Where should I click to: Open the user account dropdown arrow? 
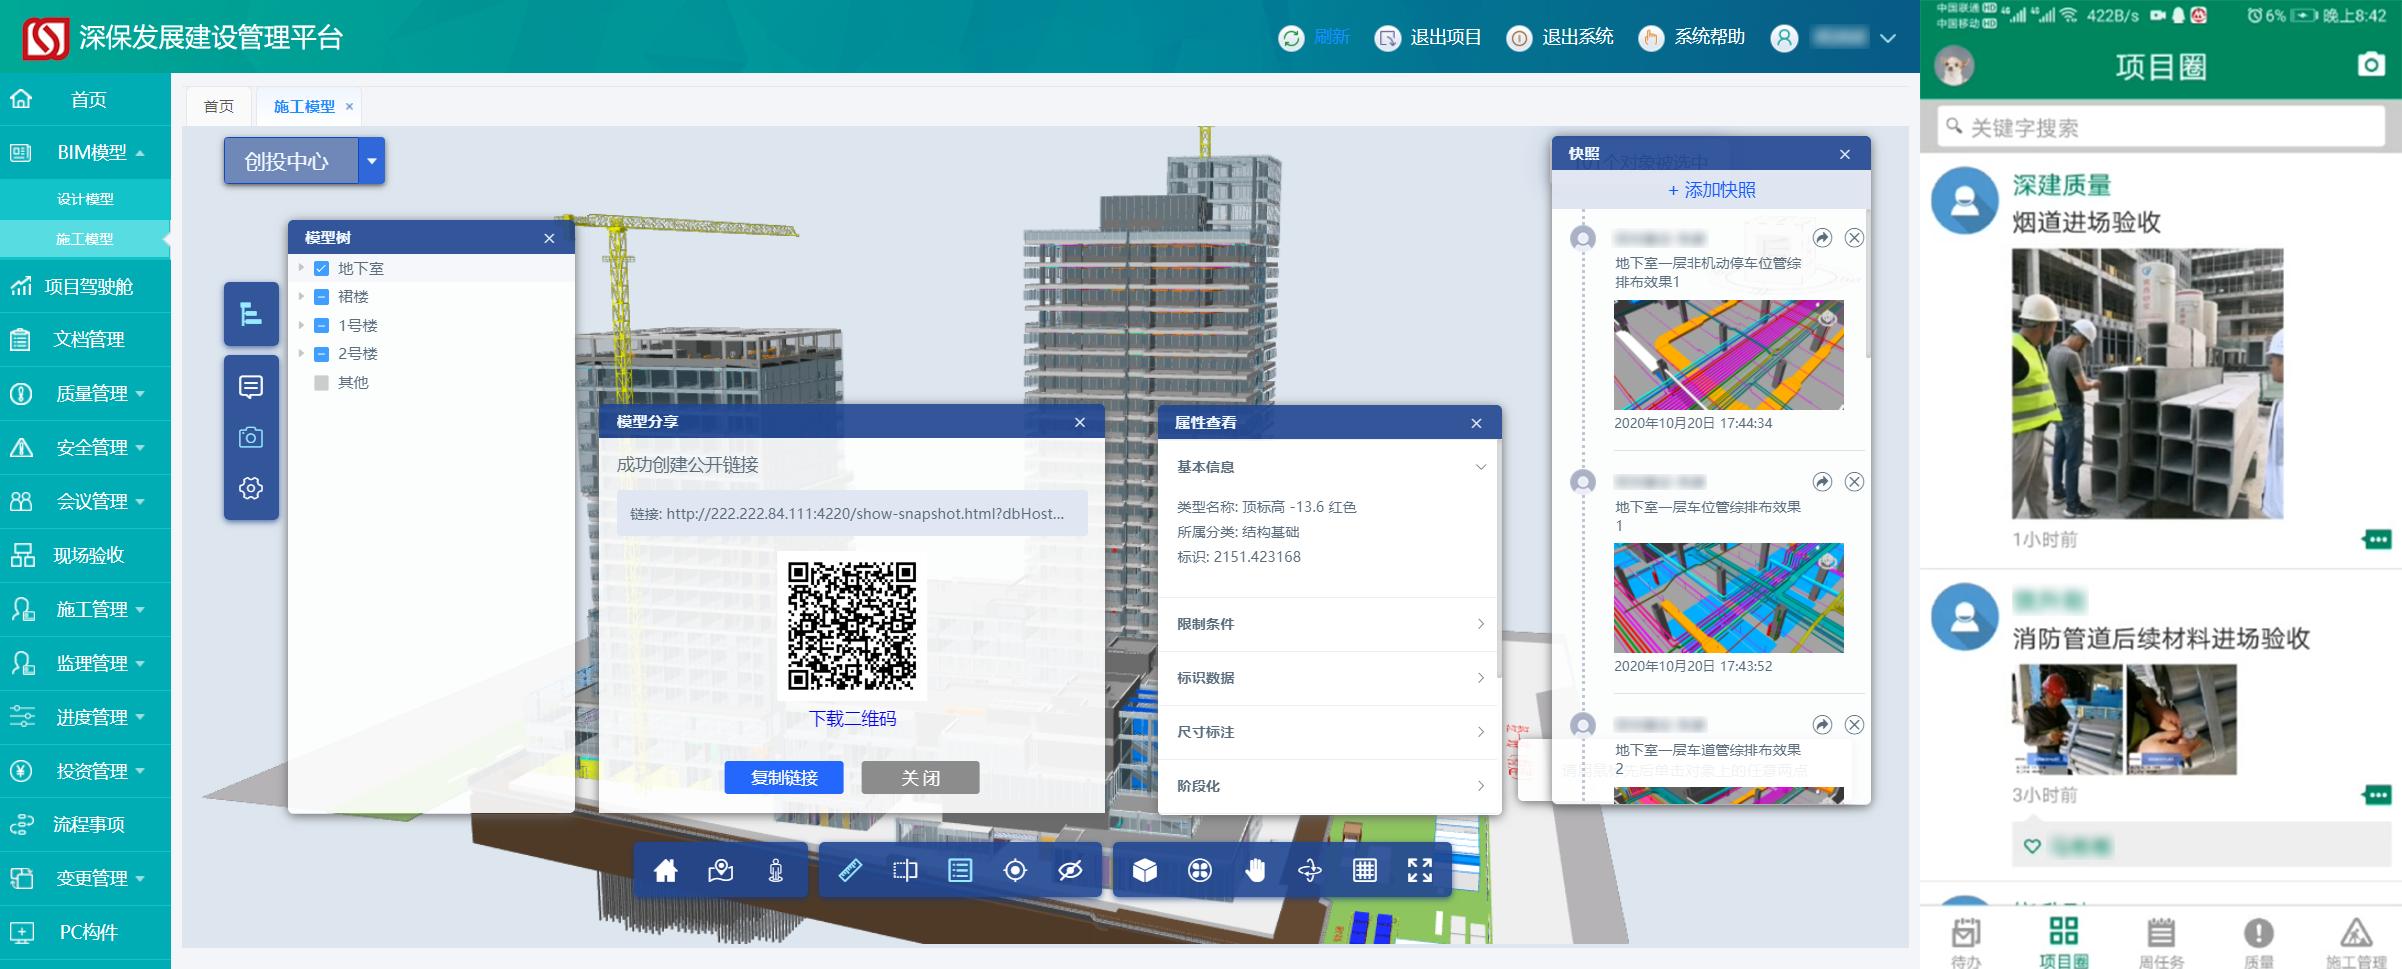coord(1888,38)
